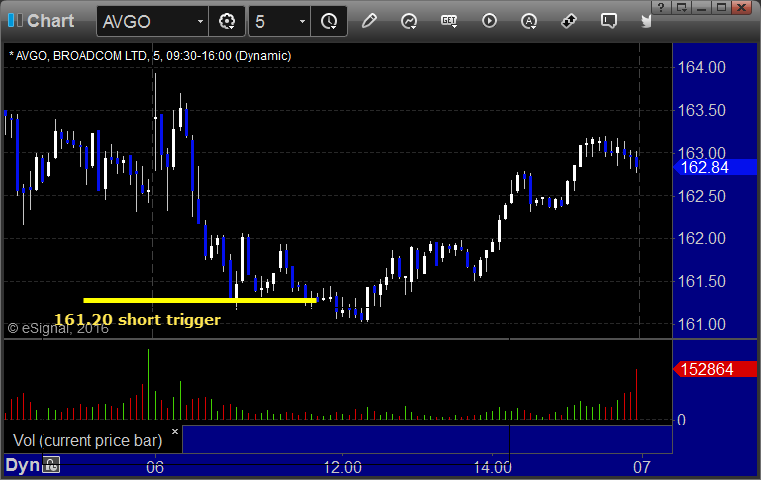Click the 161.00 price axis label
This screenshot has height=480, width=761.
pos(701,324)
